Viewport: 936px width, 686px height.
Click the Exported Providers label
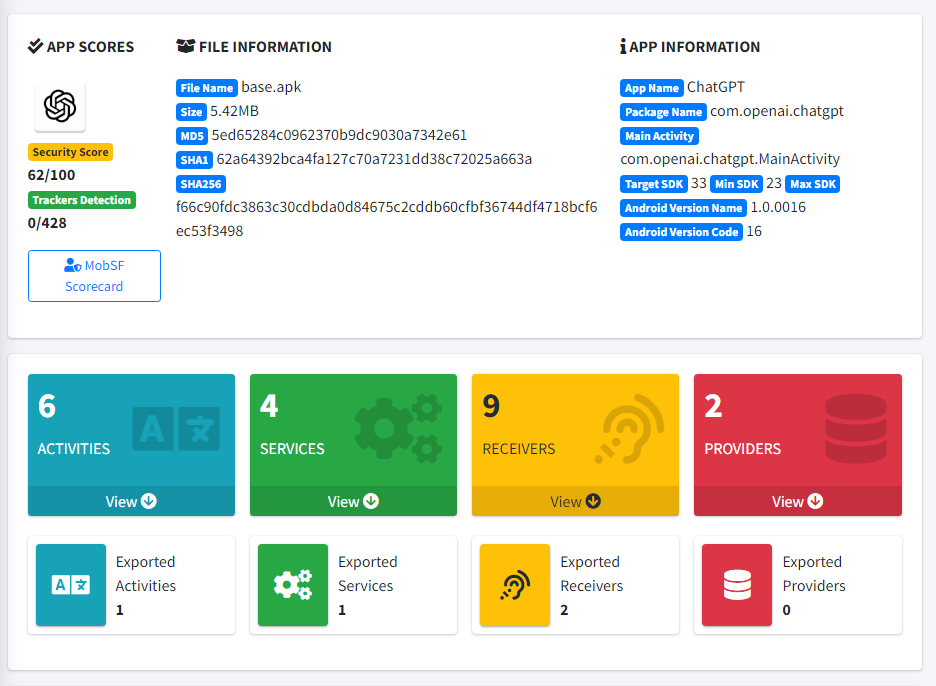coord(814,574)
